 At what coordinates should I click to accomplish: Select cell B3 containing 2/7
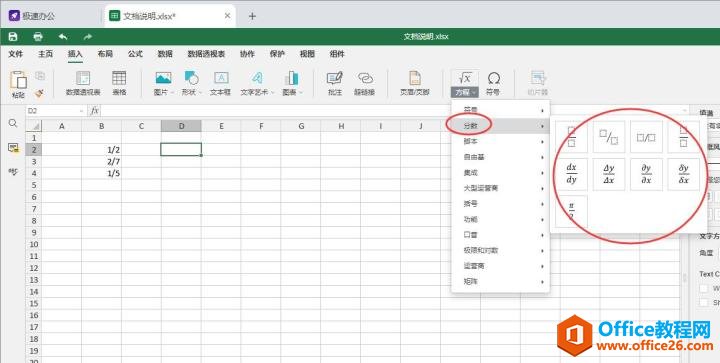(101, 162)
